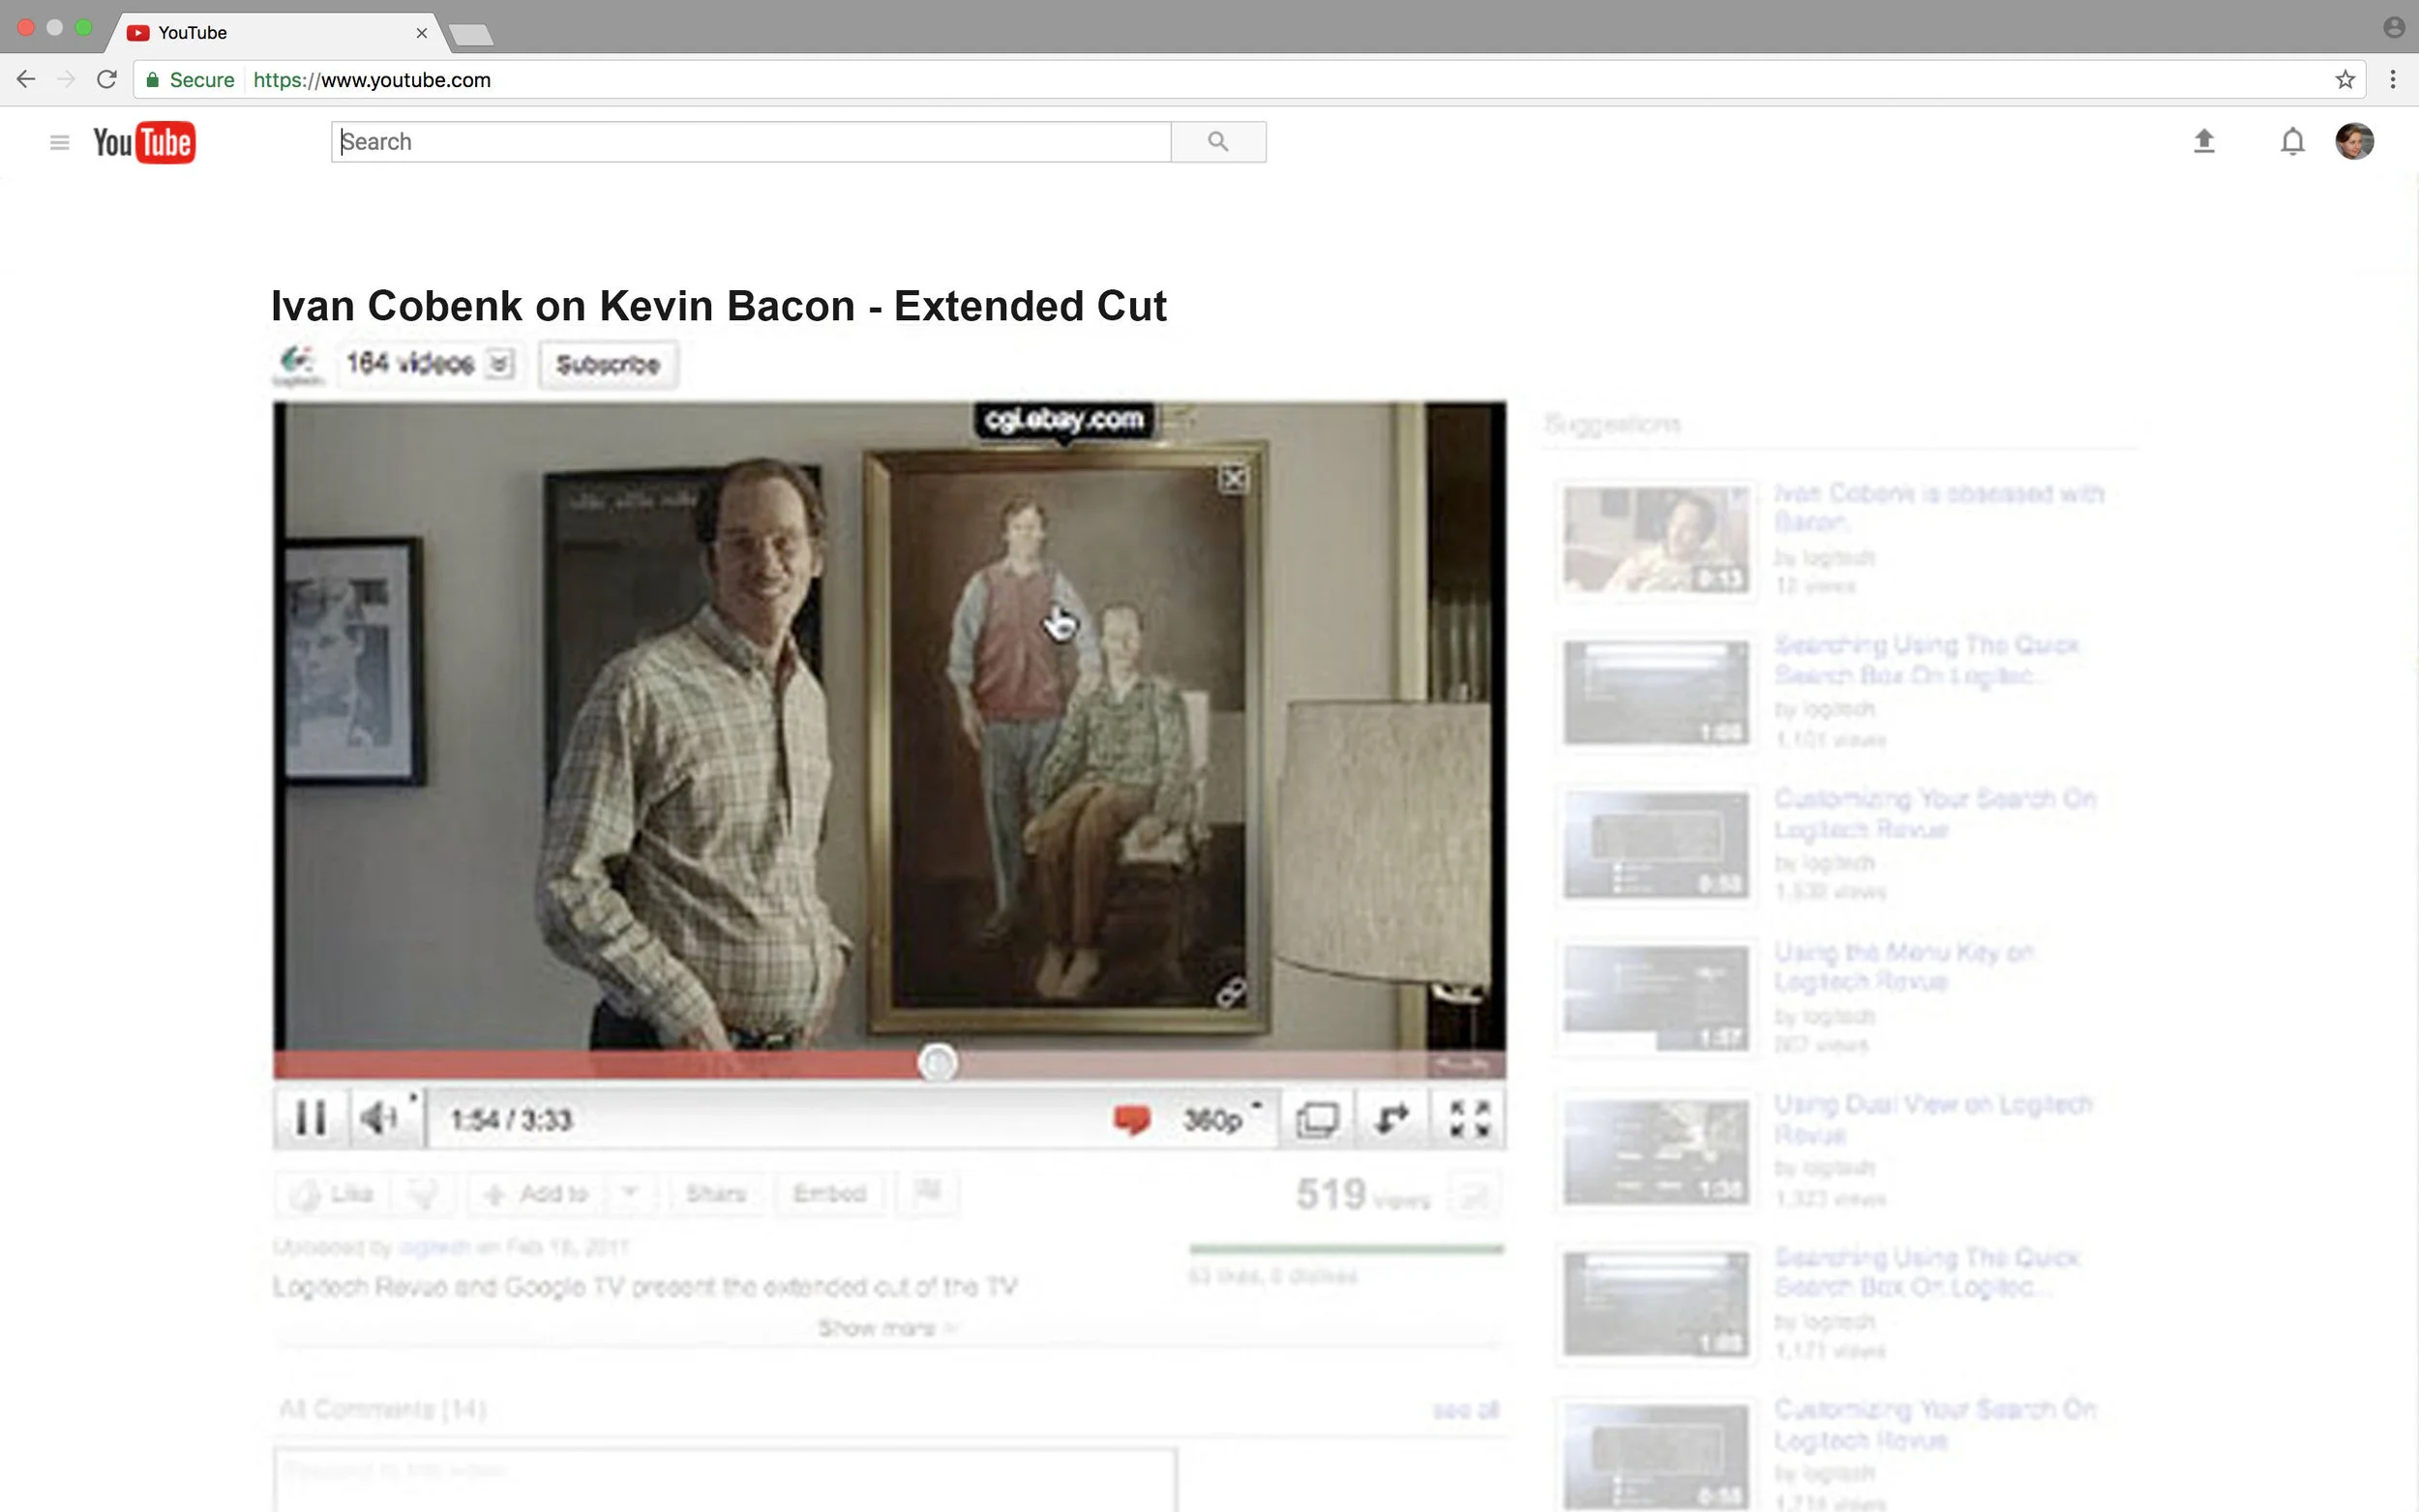
Task: Click the link icon in painting annotation
Action: coord(1231,992)
